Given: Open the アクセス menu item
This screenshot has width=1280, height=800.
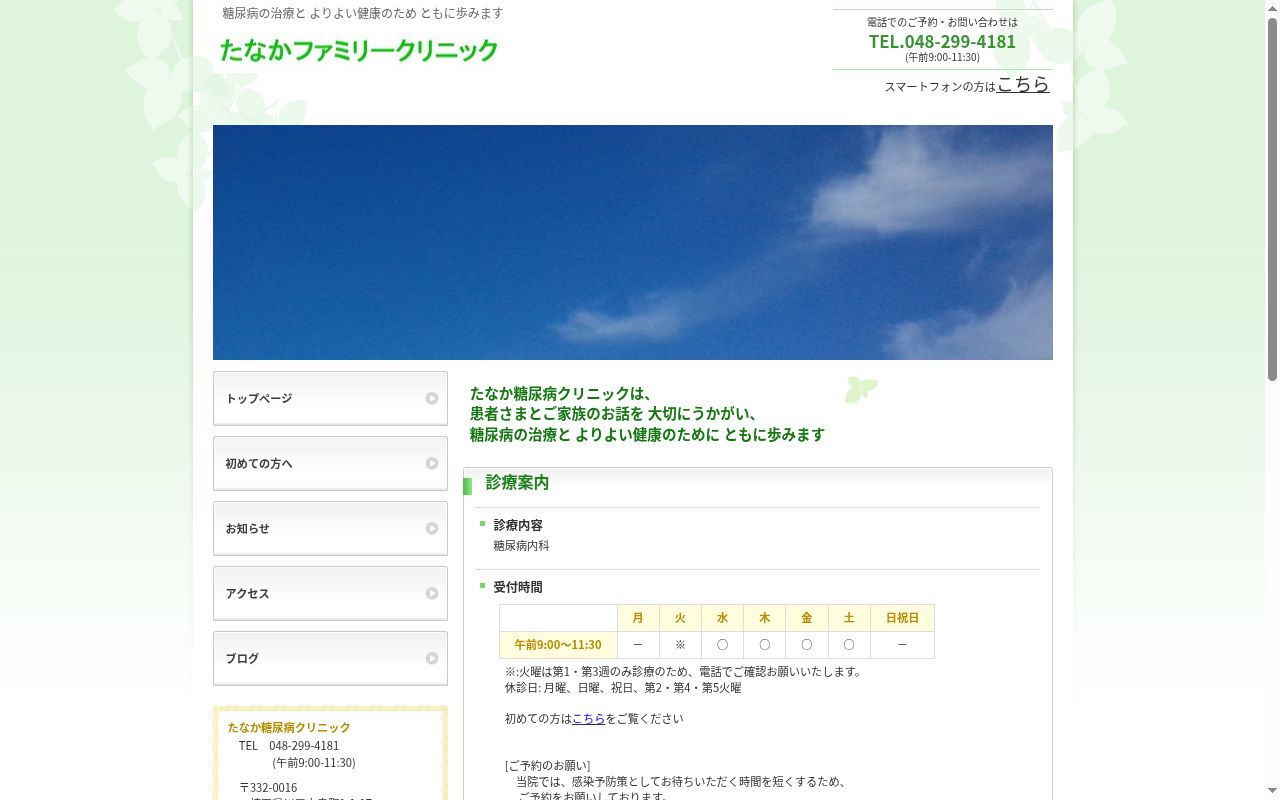Looking at the screenshot, I should 330,593.
